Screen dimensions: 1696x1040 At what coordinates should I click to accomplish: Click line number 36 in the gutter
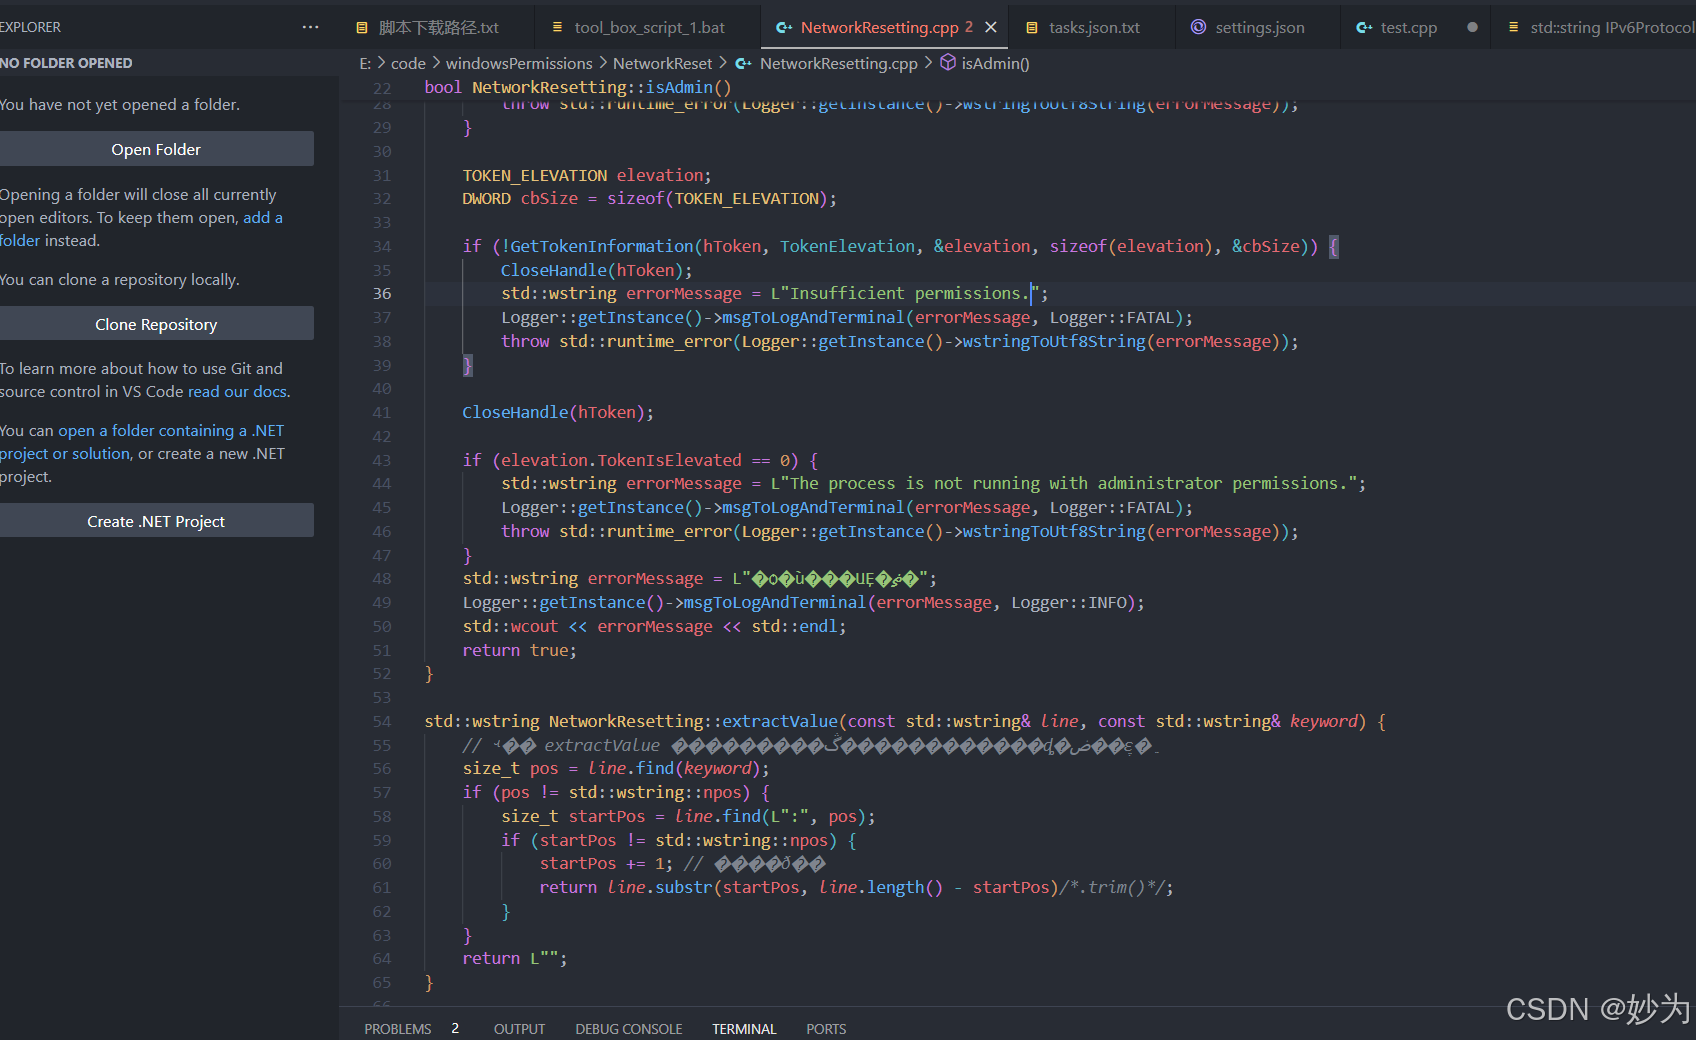point(381,293)
